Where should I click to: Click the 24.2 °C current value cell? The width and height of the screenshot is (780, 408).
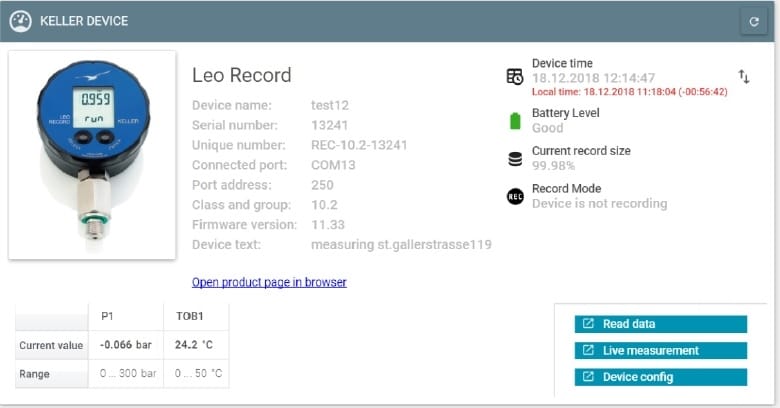click(x=196, y=345)
